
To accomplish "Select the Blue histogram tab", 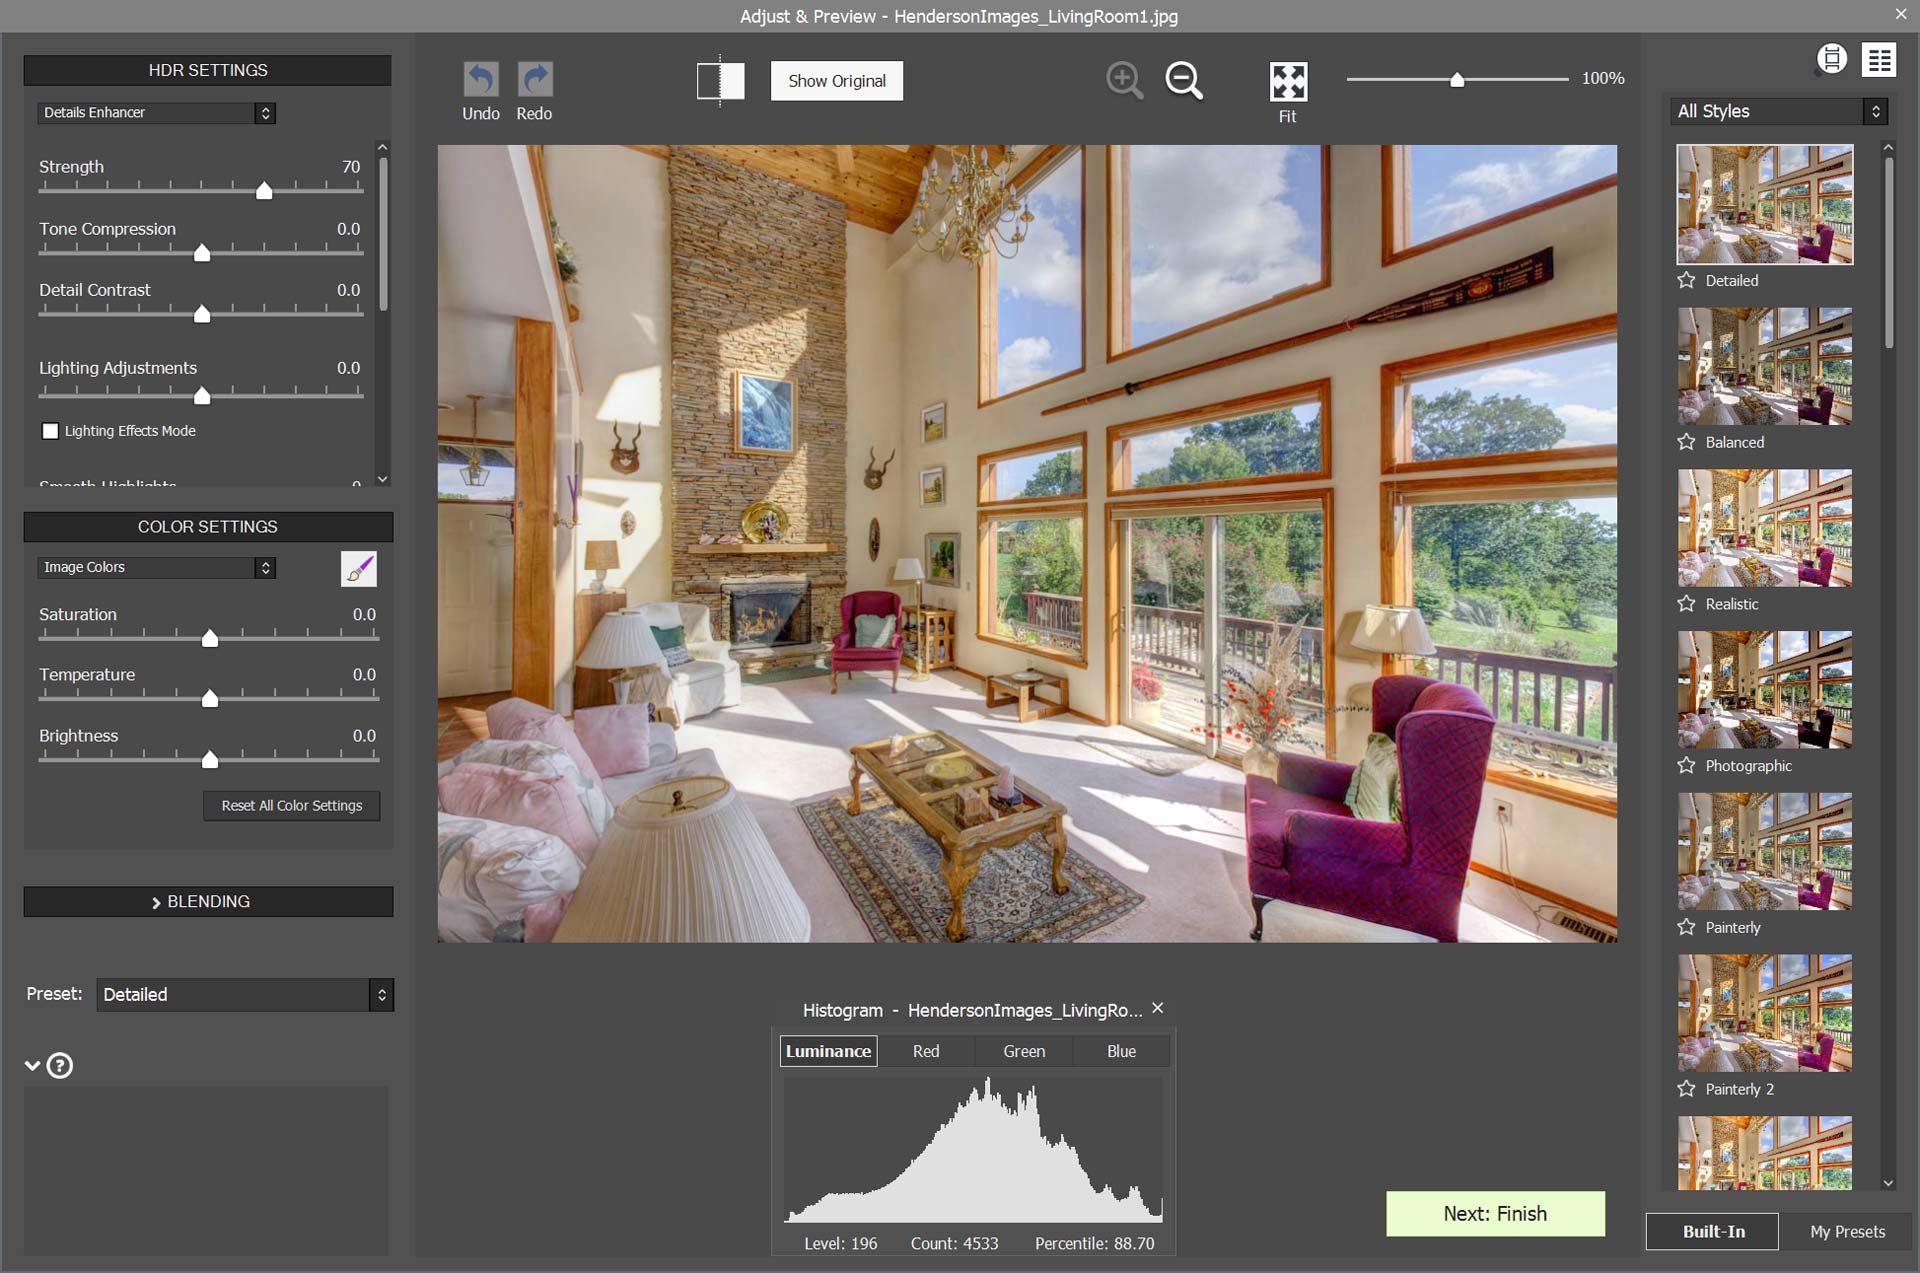I will tap(1121, 1051).
